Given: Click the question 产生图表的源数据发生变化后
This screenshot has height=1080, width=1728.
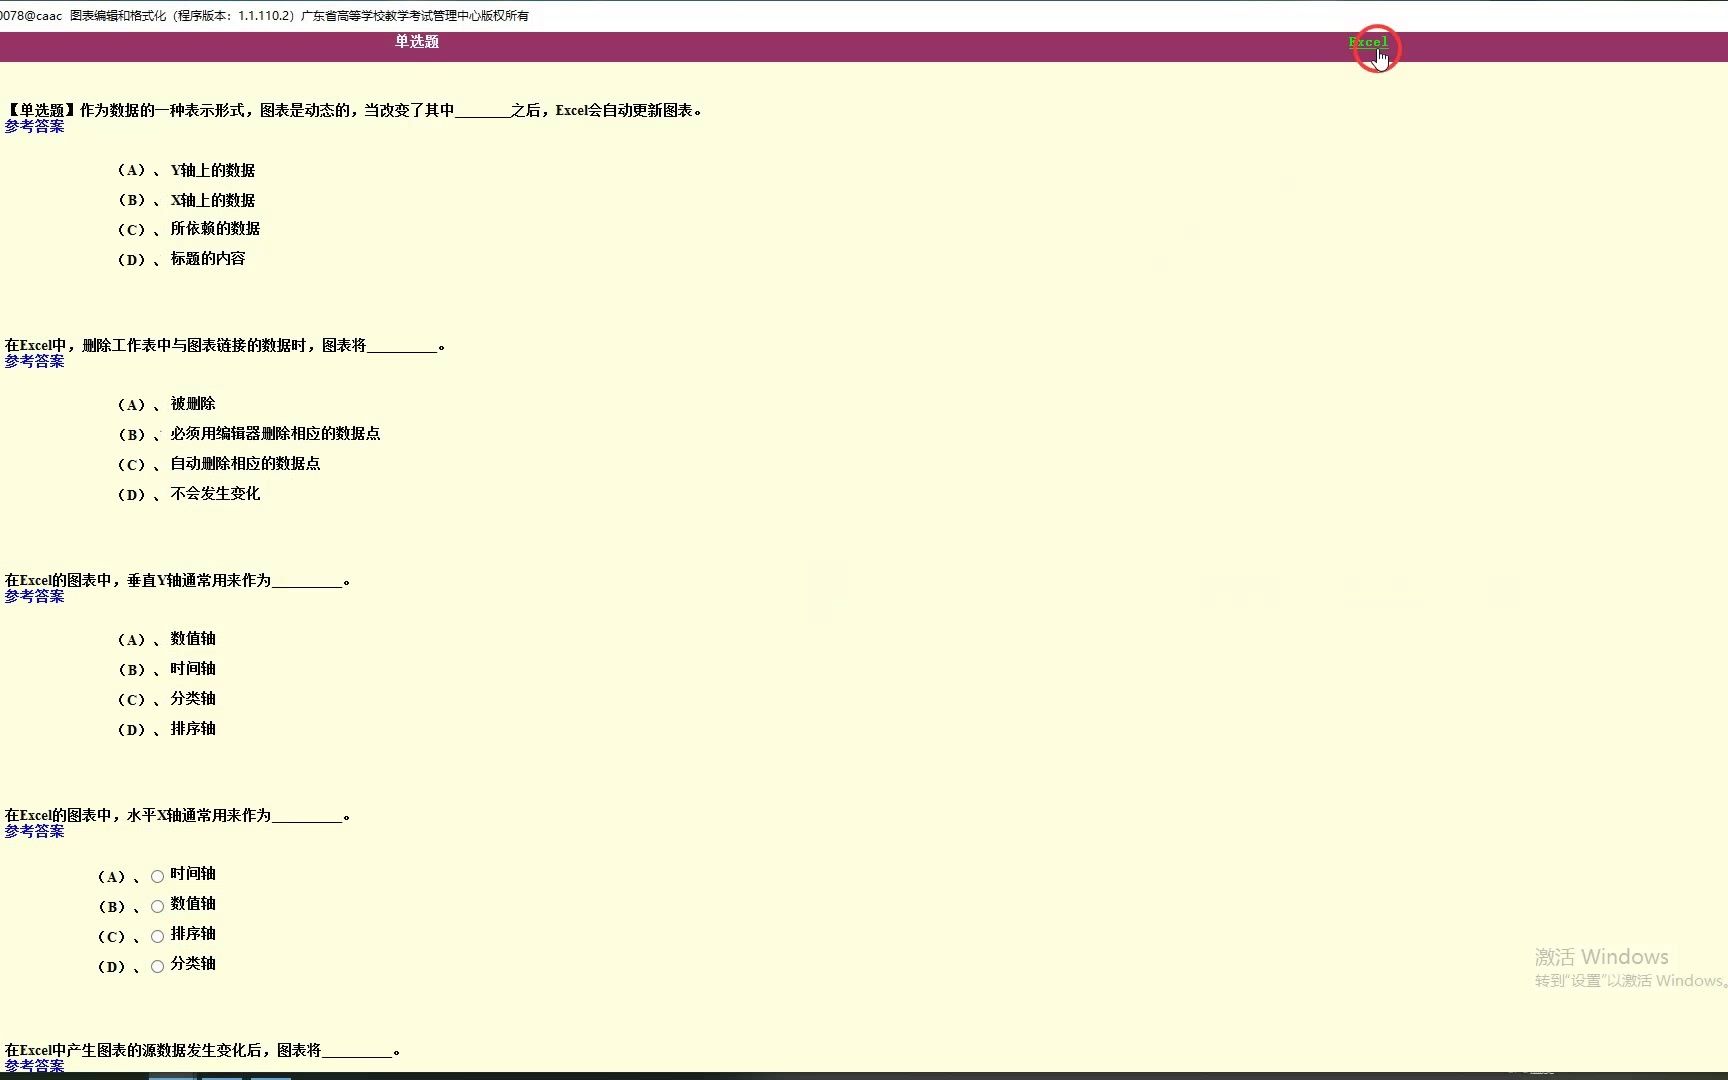Looking at the screenshot, I should tap(203, 1051).
